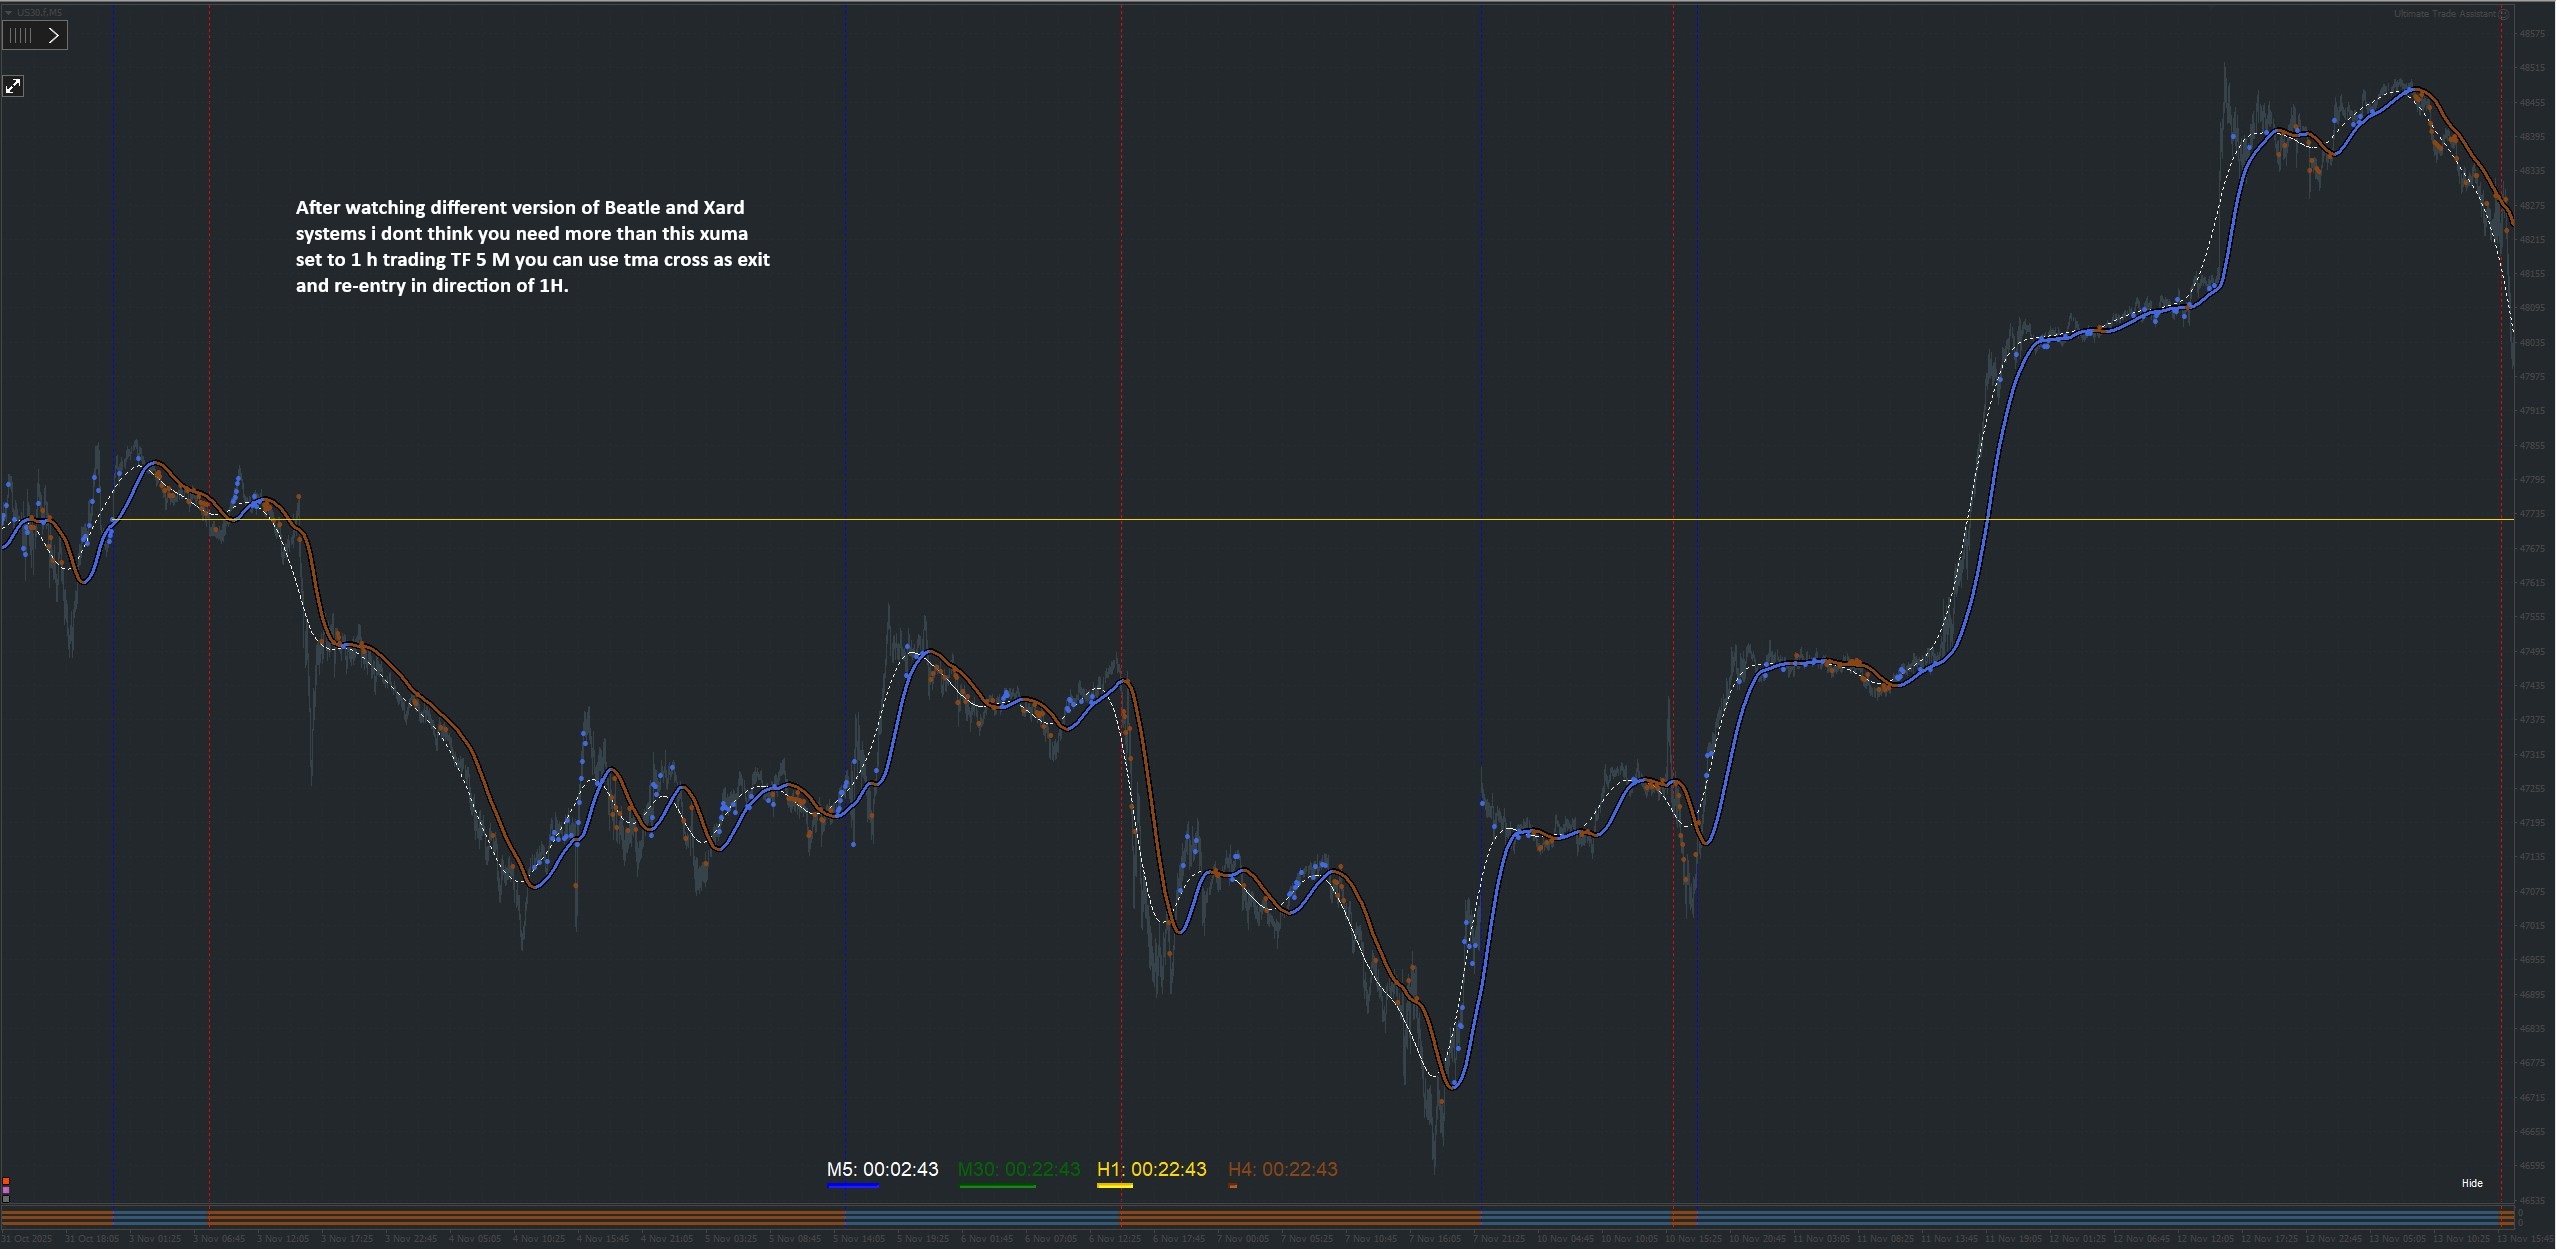Click the right chevron in top-left panel
This screenshot has height=1249, width=2556.
(54, 36)
